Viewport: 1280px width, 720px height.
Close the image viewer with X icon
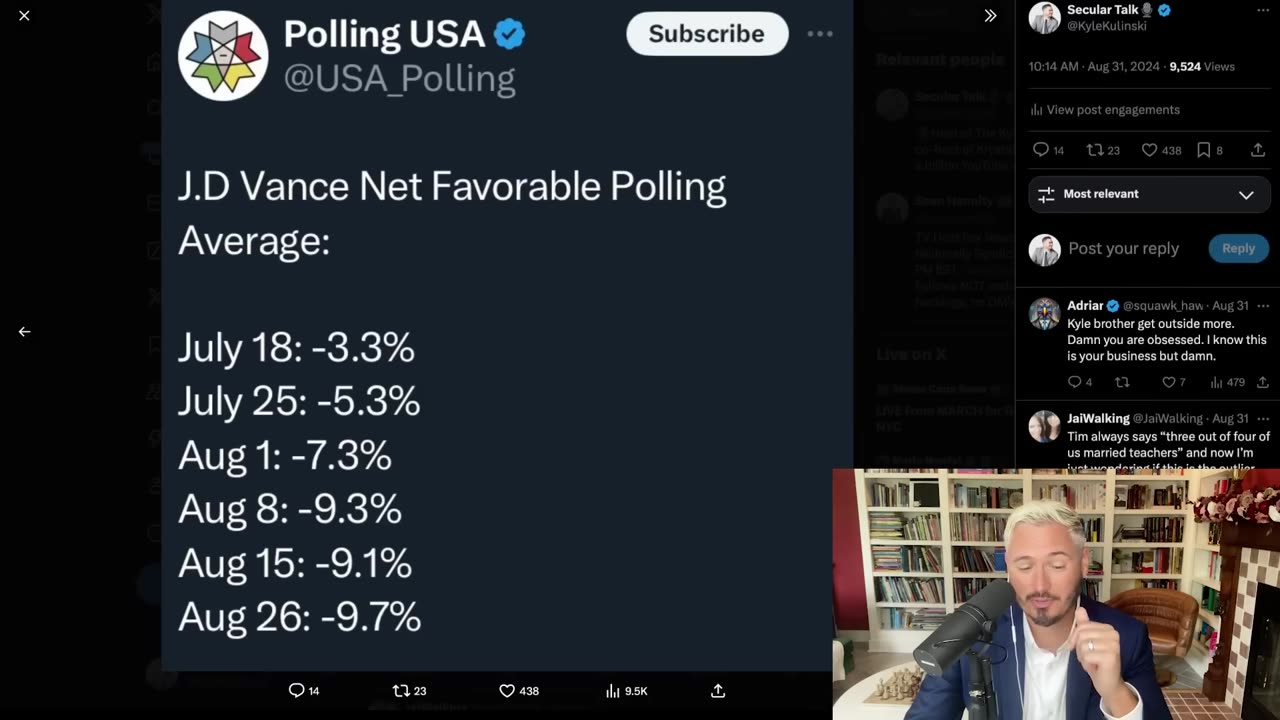(x=24, y=16)
